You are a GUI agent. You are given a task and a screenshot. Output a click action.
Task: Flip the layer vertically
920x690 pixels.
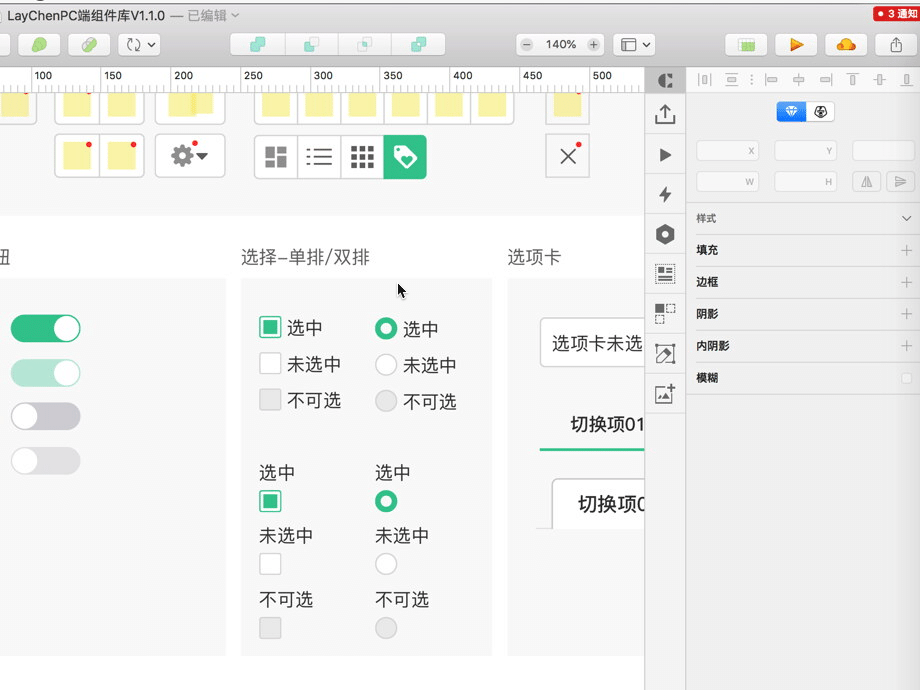(x=900, y=182)
